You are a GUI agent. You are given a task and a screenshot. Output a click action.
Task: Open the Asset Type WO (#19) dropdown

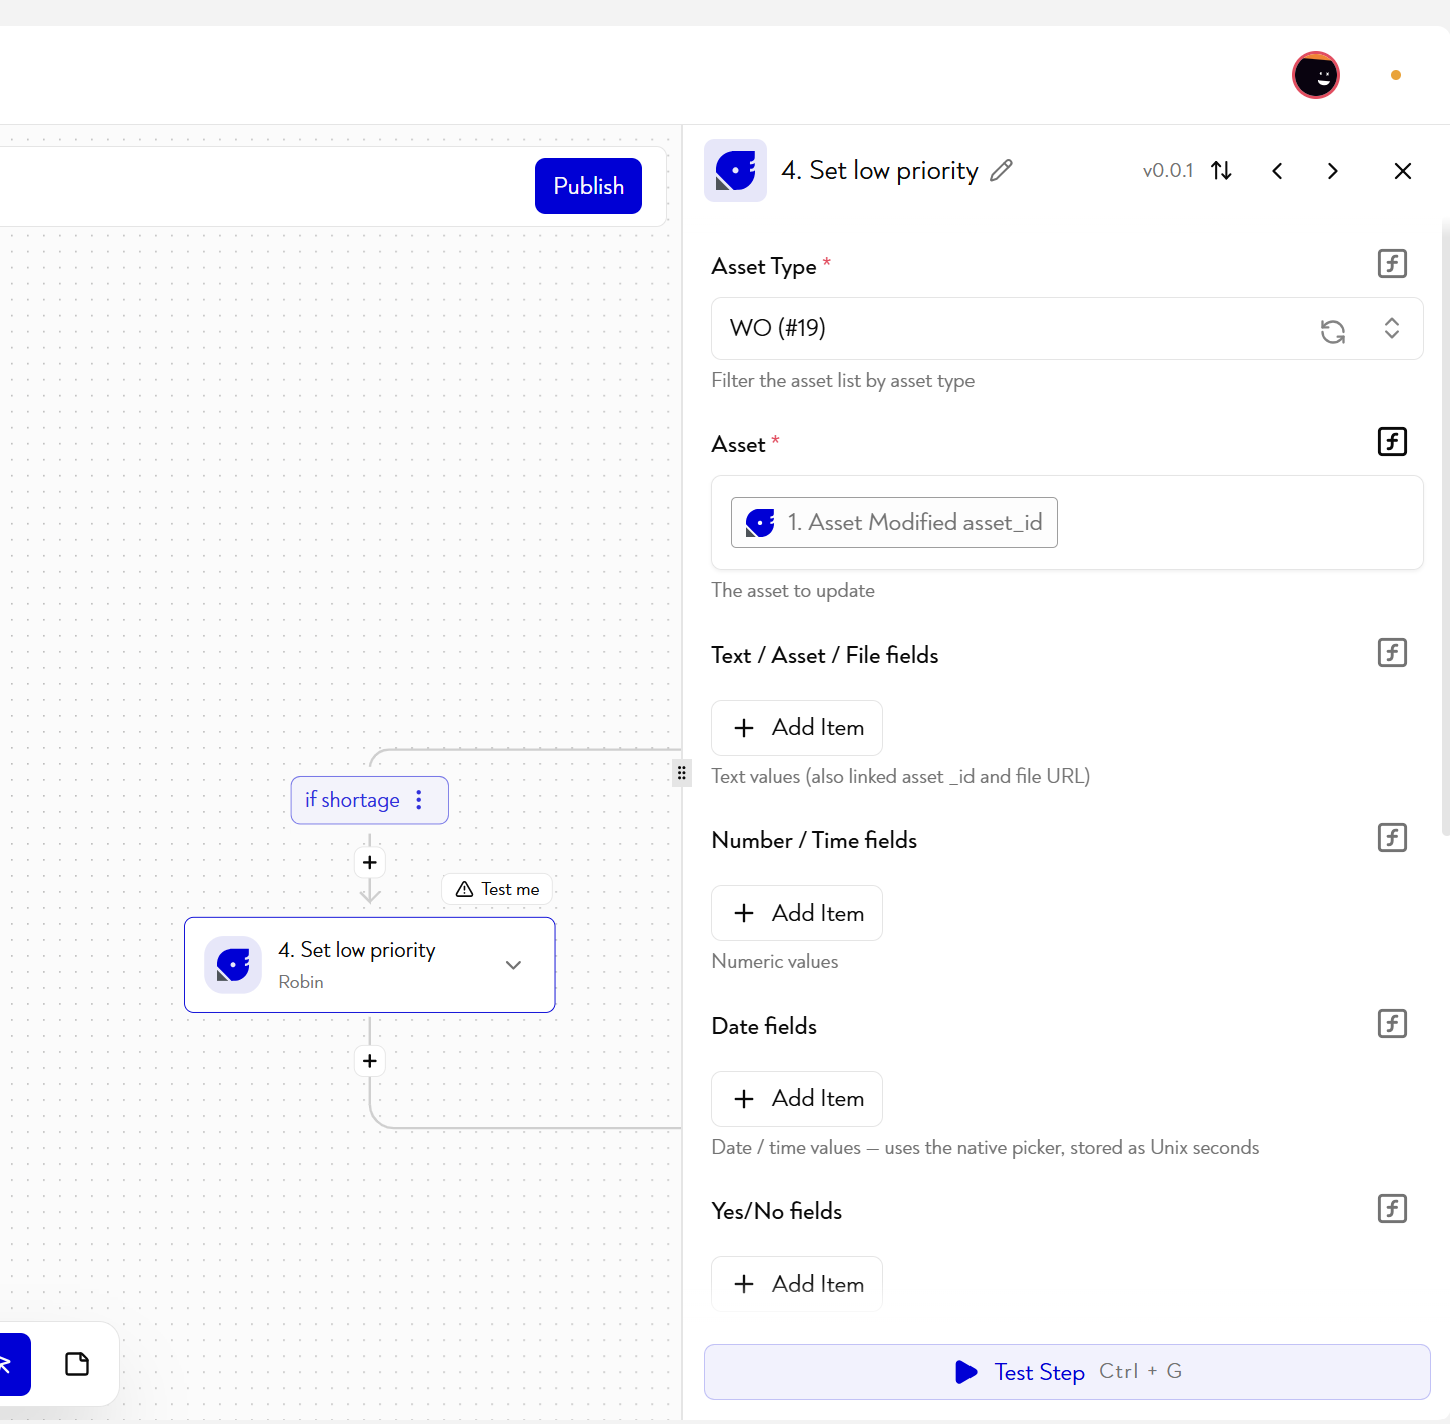pos(1067,328)
